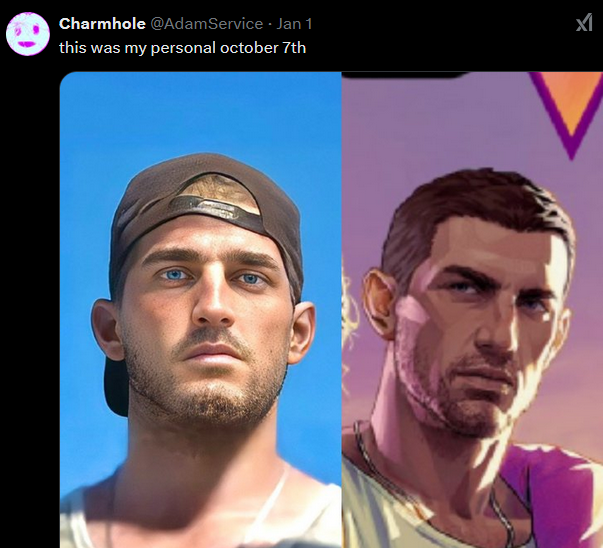Open the right illustrated man image

tap(472, 310)
